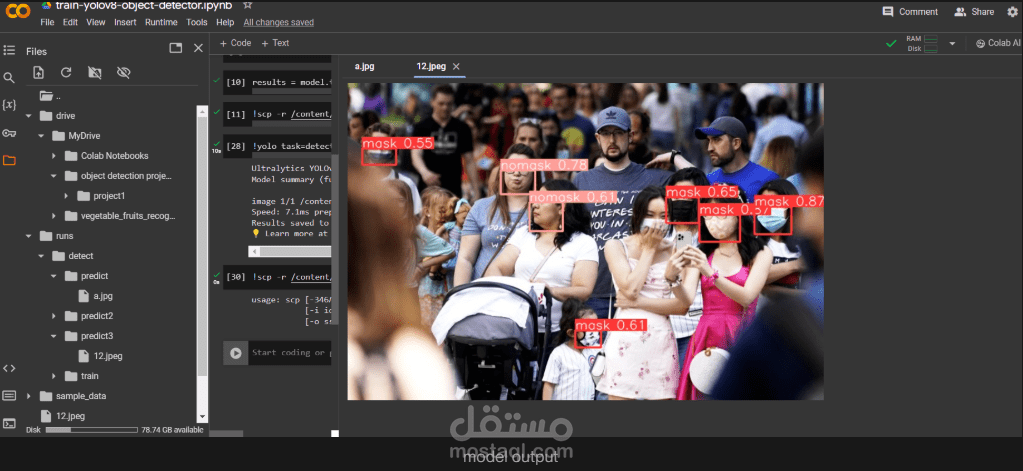The height and width of the screenshot is (471, 1023).
Task: Collapse the detect folder
Action: 41,256
